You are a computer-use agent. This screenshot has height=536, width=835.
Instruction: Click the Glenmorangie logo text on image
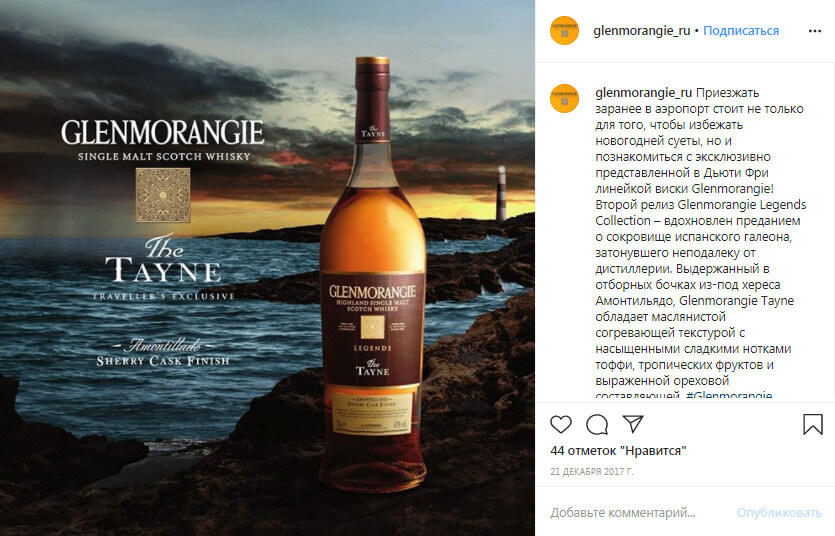pos(162,133)
